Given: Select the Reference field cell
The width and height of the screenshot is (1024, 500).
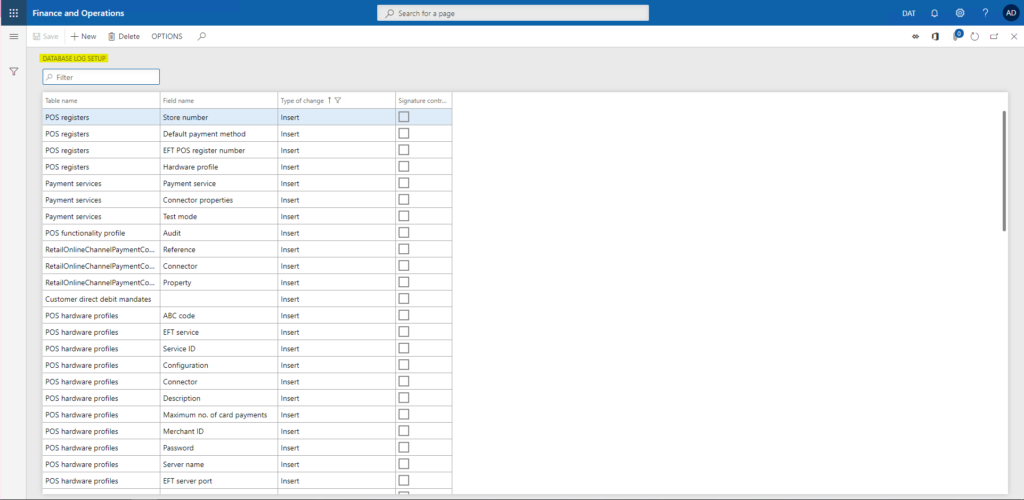Looking at the screenshot, I should (219, 249).
